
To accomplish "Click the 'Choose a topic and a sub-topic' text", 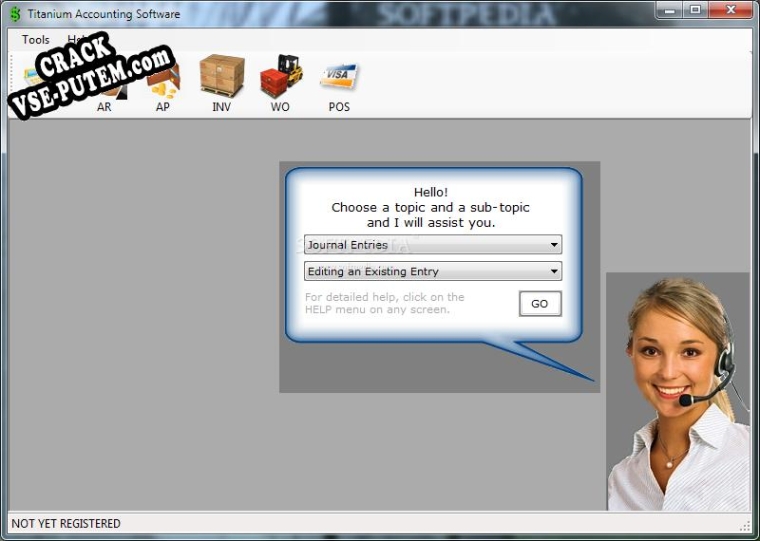I will pos(430,207).
